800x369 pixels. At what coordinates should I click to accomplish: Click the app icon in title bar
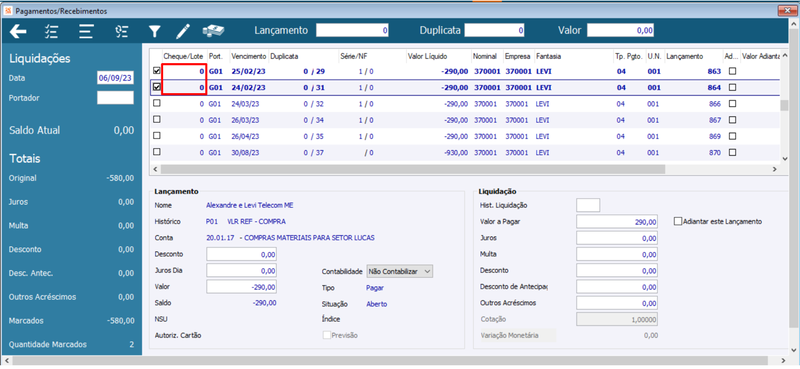pyautogui.click(x=8, y=10)
